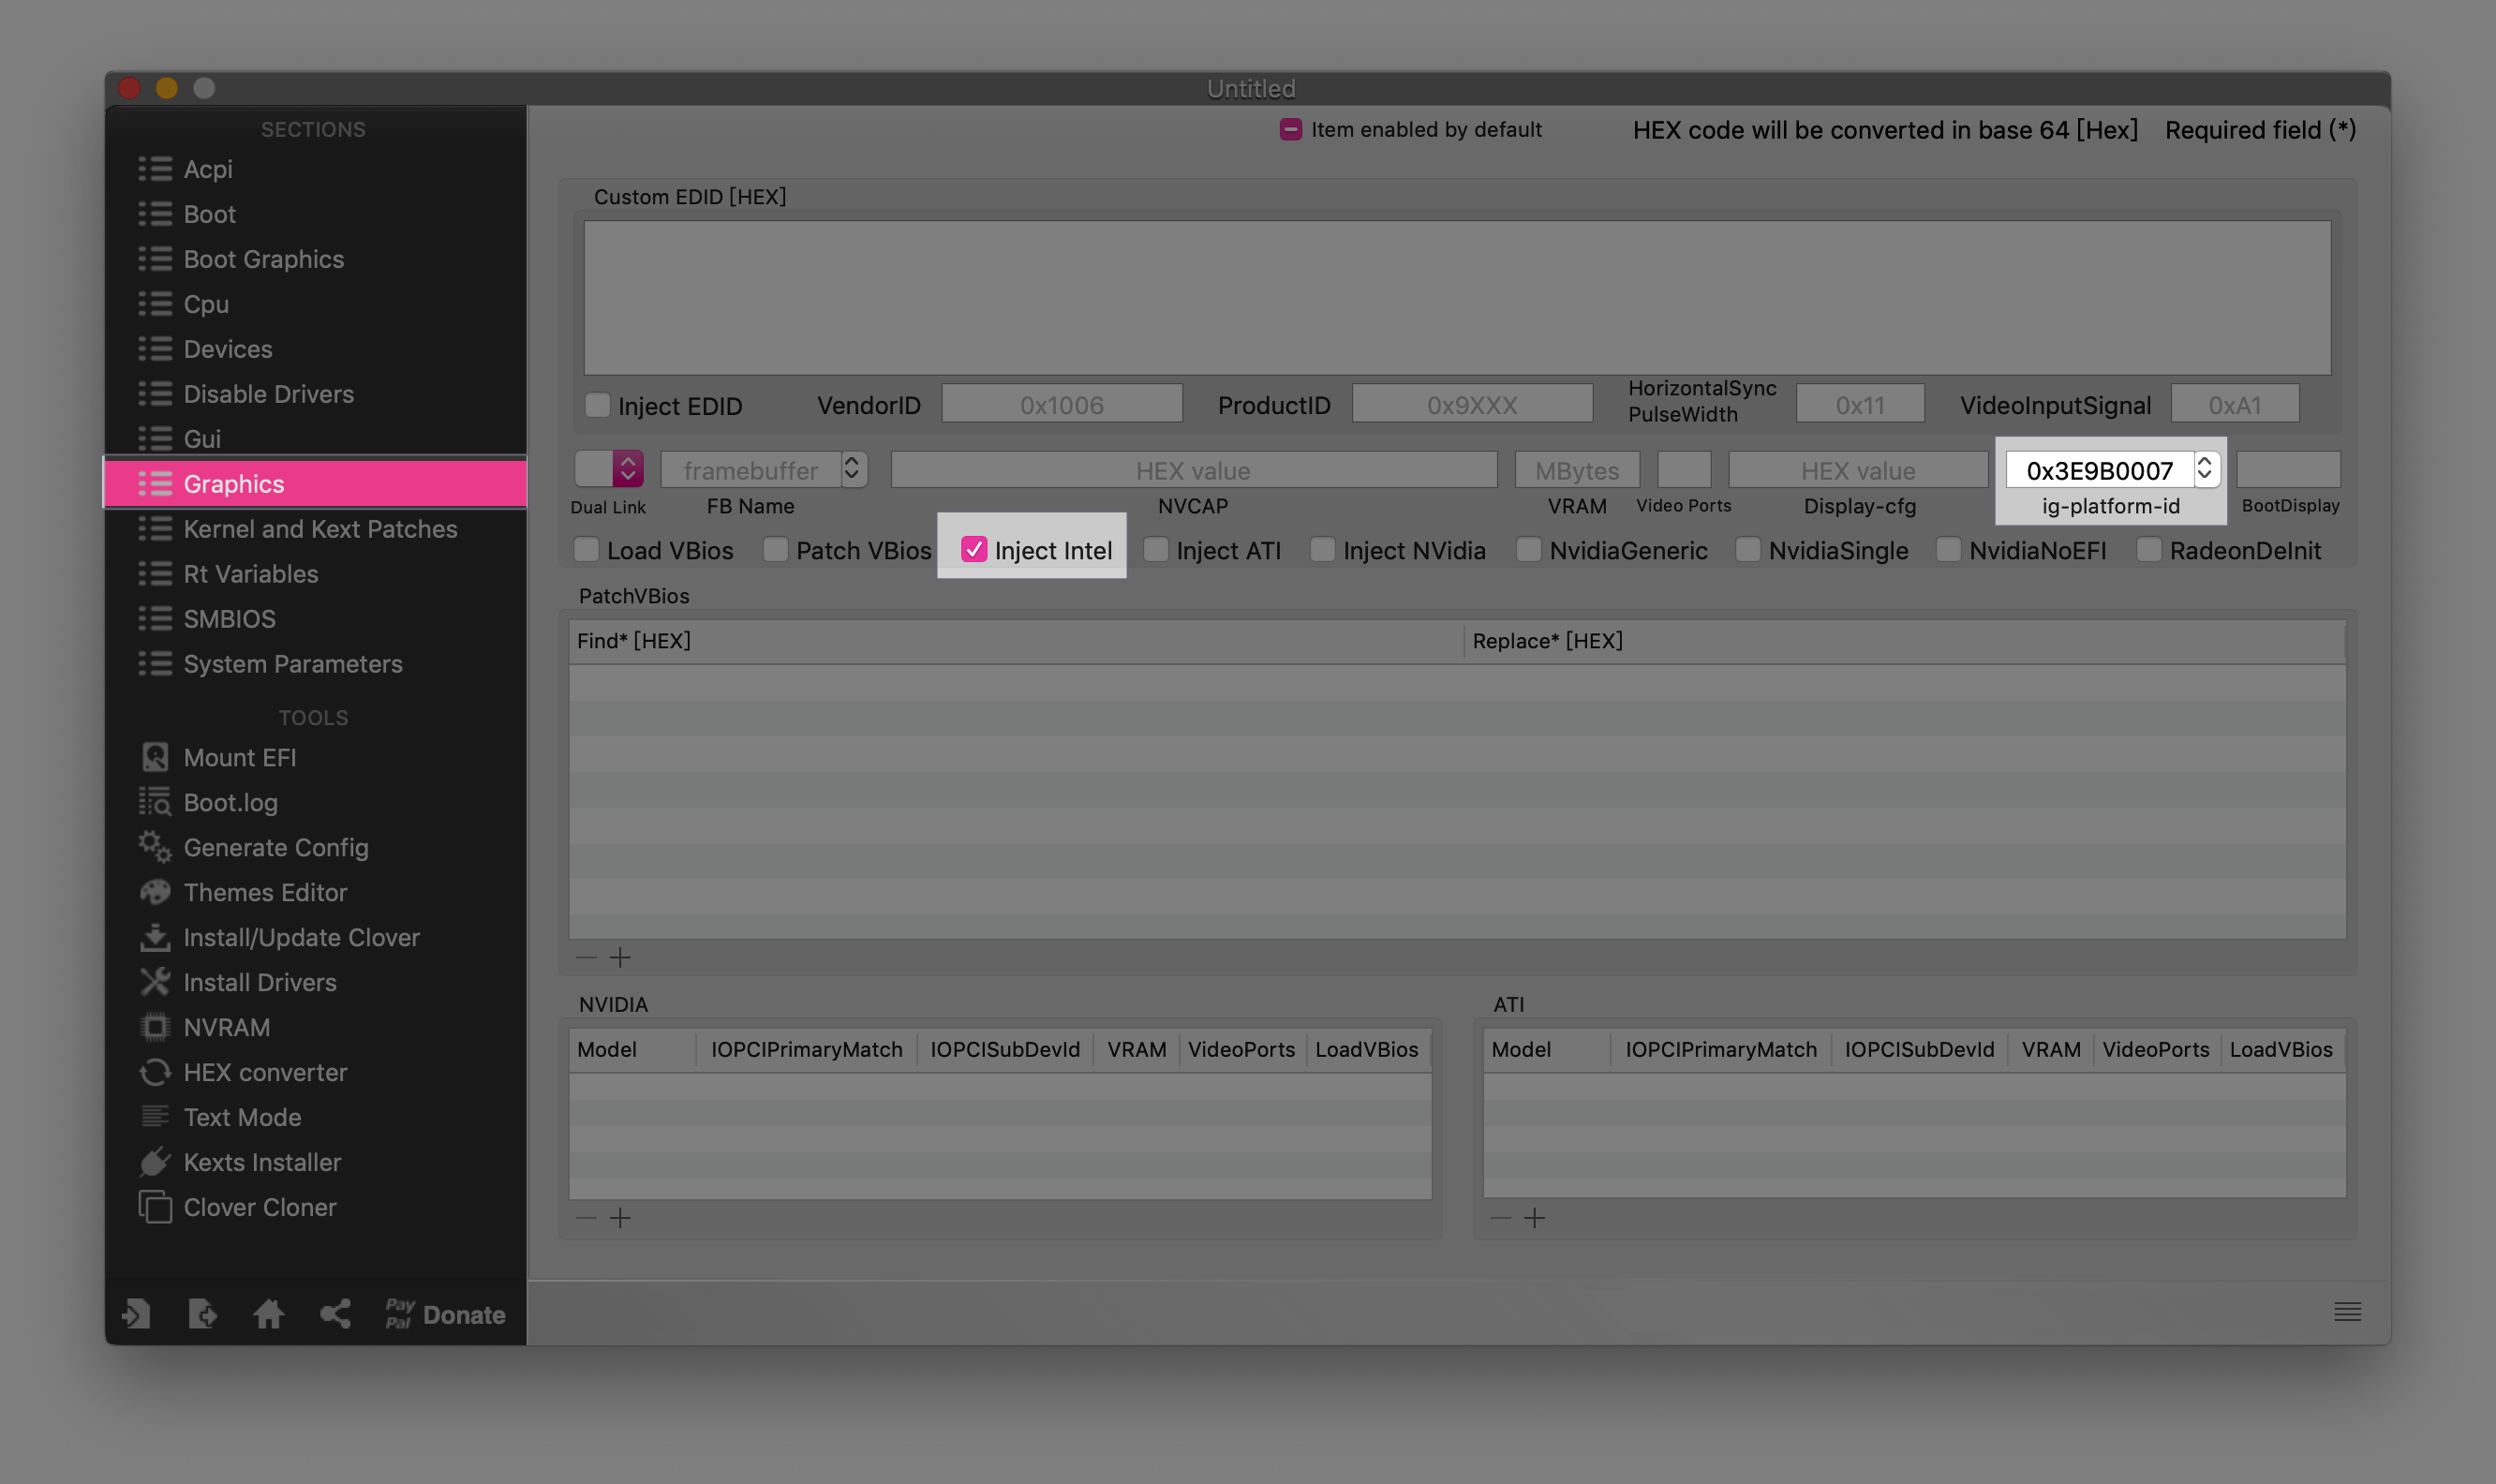Switch to the Kernel and Kext Patches section
The image size is (2496, 1484).
point(320,528)
